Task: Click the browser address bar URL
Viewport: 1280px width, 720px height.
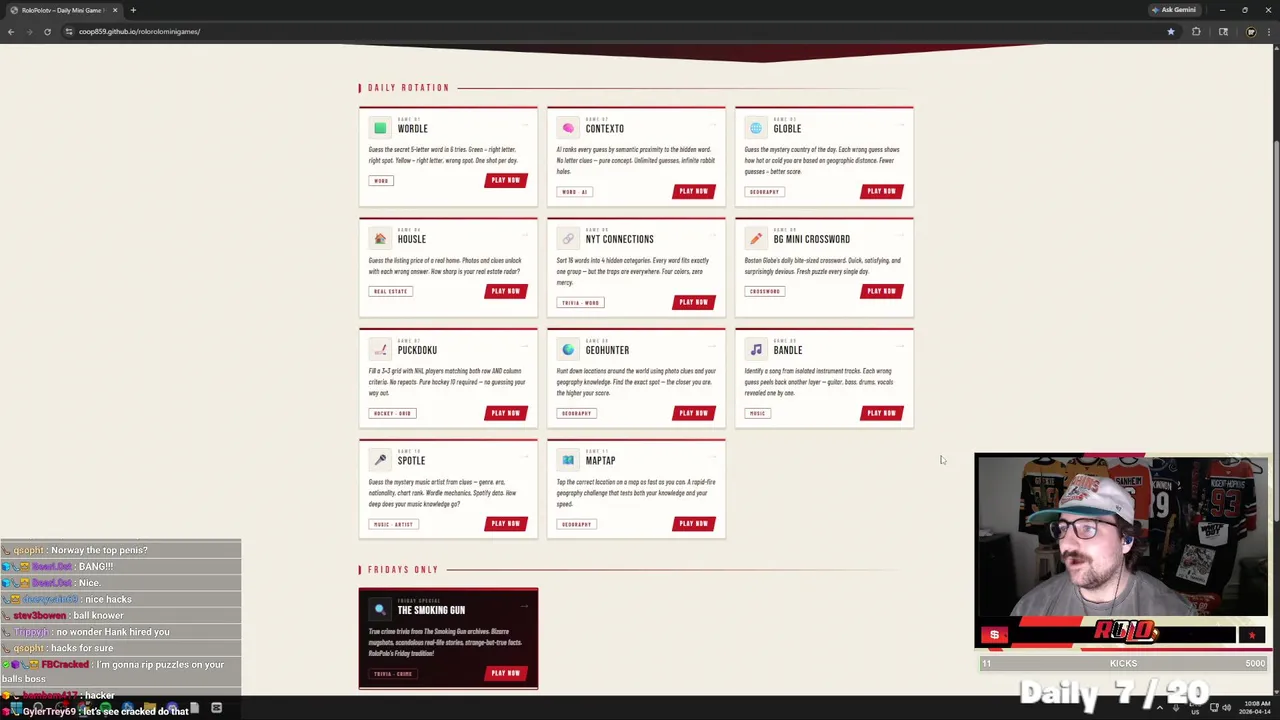Action: click(x=139, y=31)
